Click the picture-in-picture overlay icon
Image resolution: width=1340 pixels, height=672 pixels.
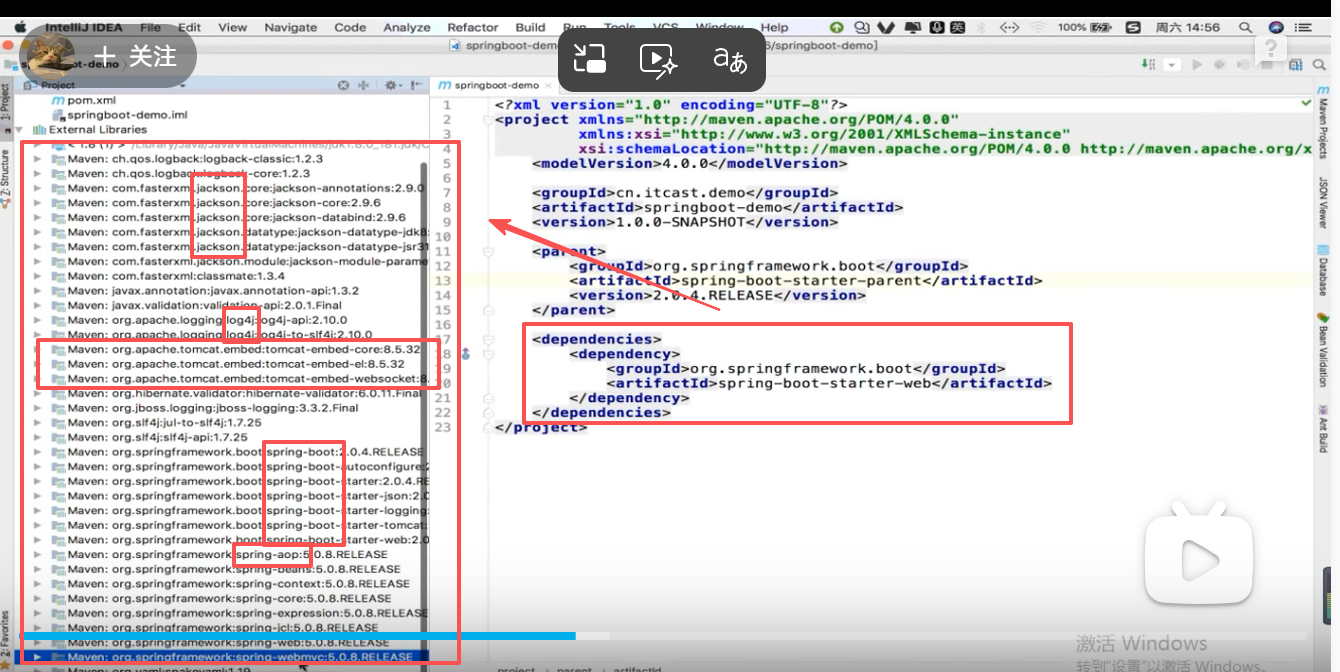[591, 59]
